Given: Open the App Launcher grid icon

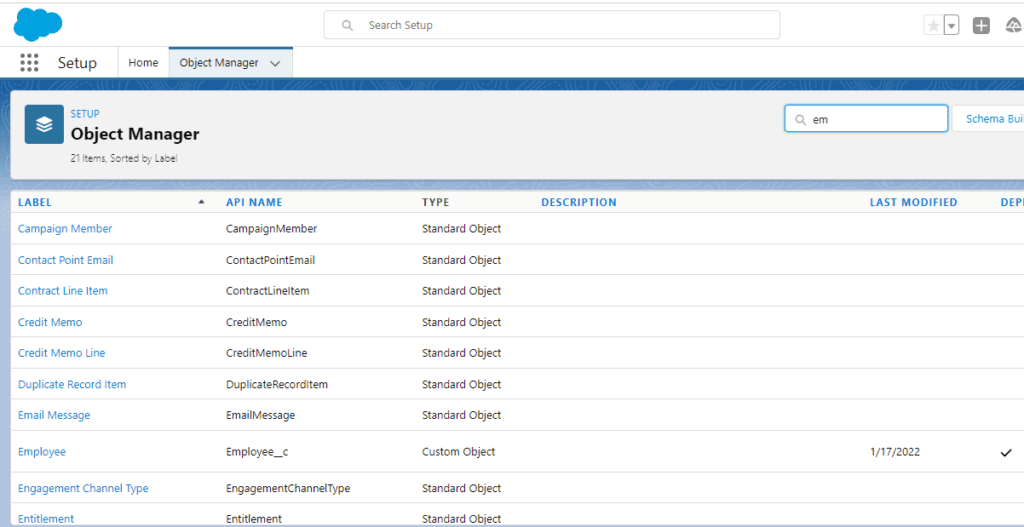Looking at the screenshot, I should point(29,63).
